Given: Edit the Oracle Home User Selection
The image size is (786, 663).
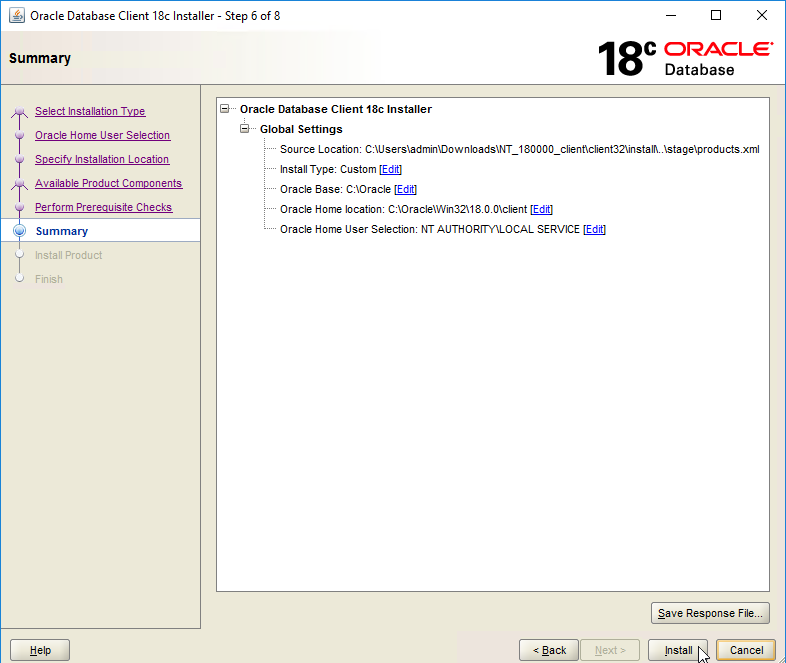Looking at the screenshot, I should (x=595, y=230).
